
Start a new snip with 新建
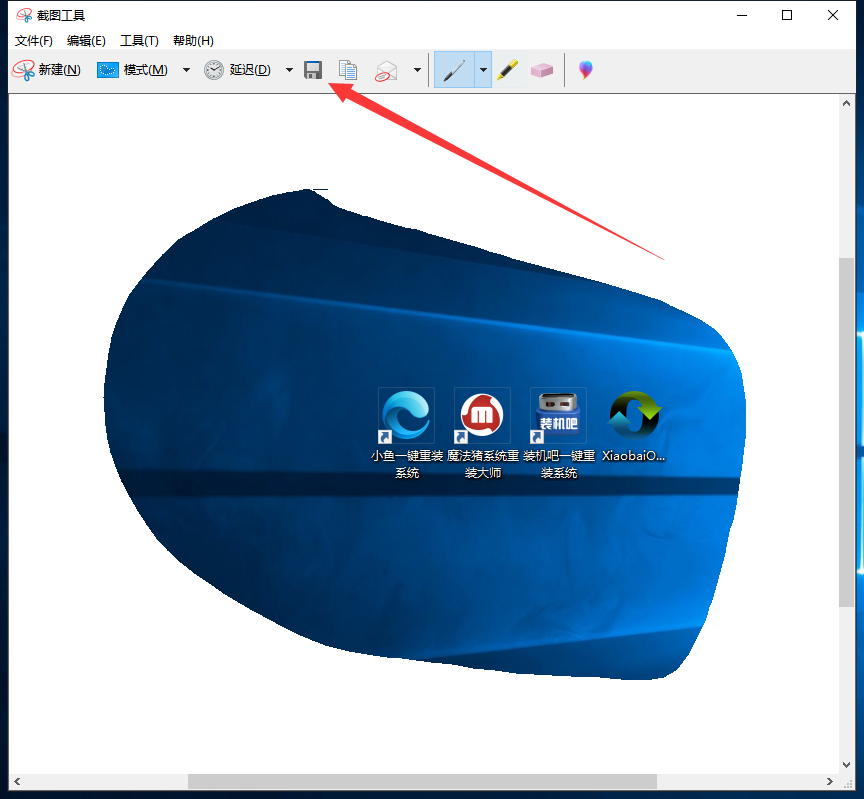46,70
